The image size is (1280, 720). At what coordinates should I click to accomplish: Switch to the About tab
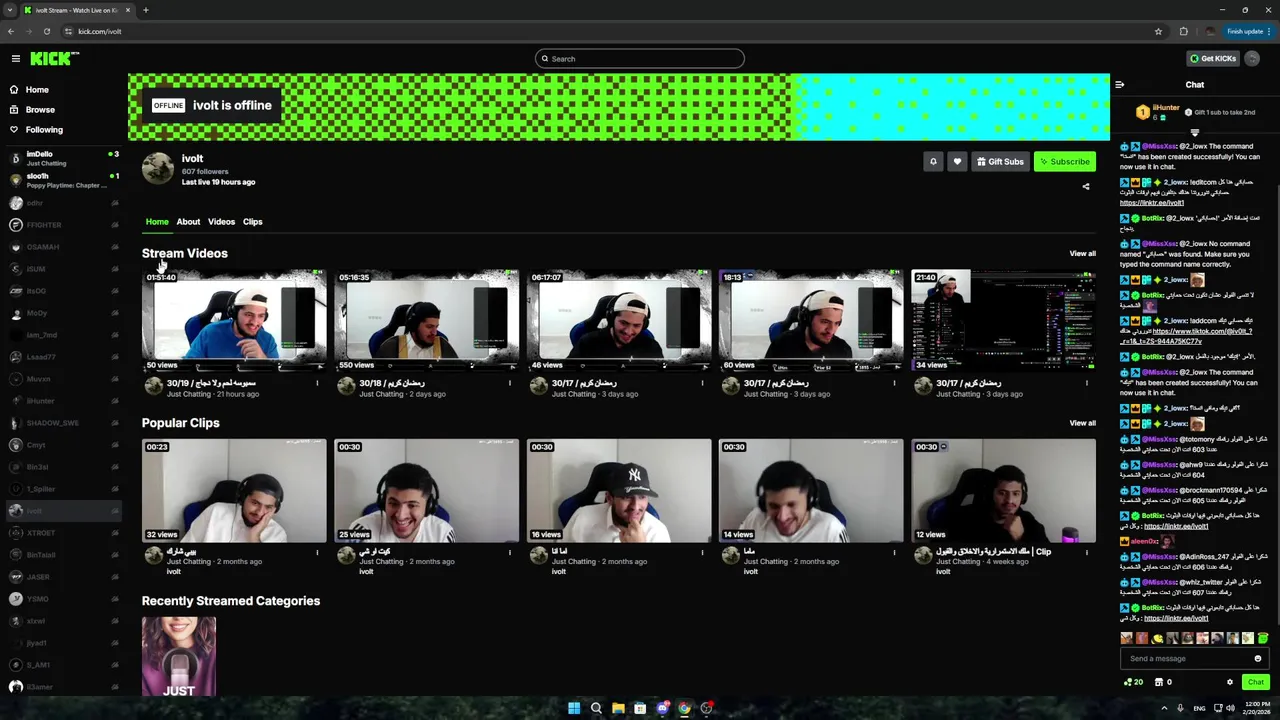pyautogui.click(x=188, y=222)
